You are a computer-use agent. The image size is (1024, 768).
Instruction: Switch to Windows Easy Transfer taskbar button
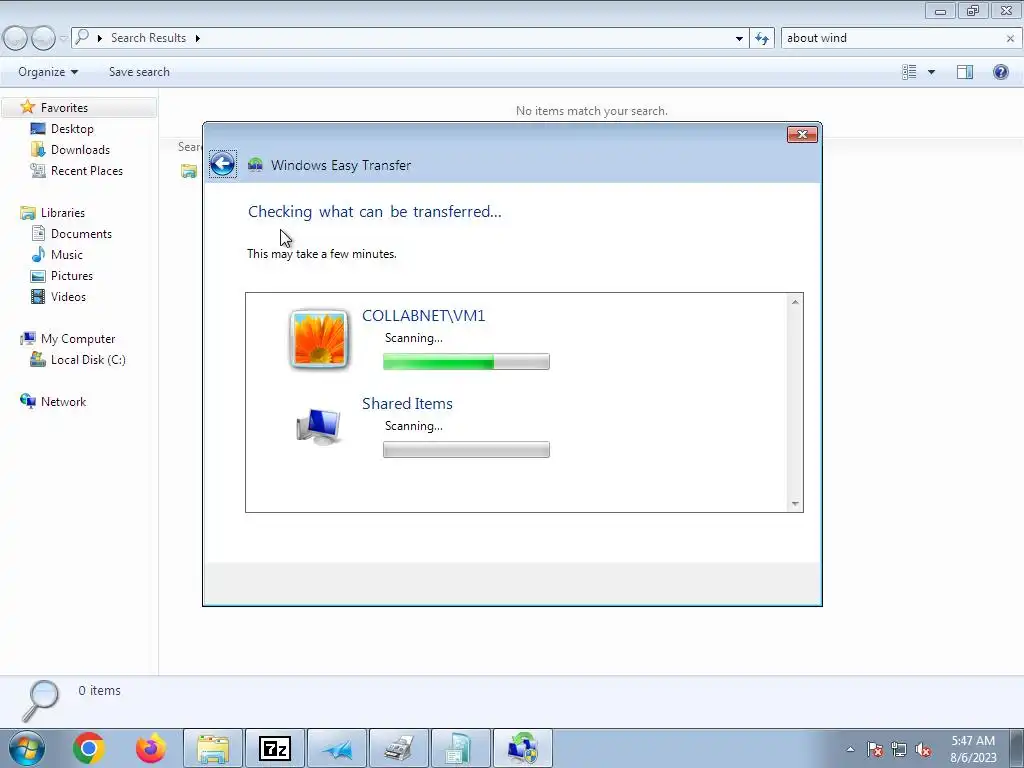pyautogui.click(x=523, y=748)
